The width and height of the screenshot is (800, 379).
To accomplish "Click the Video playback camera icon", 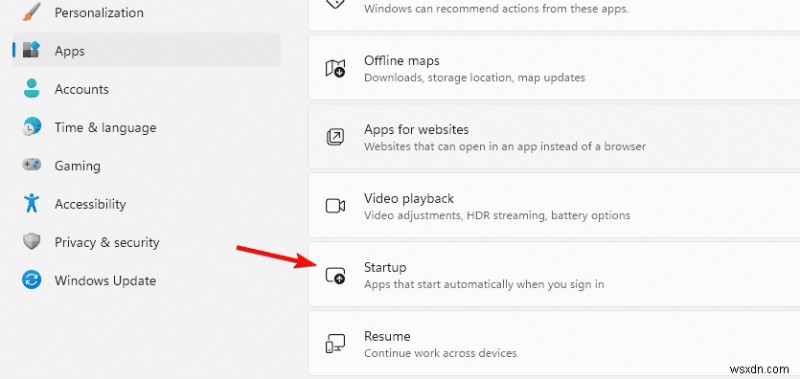I will (x=335, y=206).
